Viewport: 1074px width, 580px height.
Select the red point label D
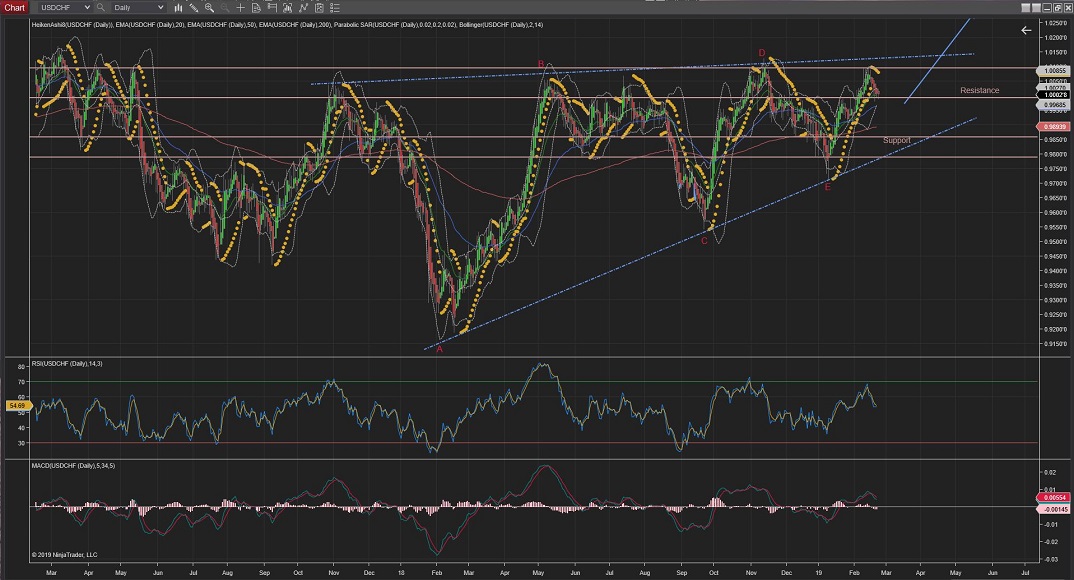(x=762, y=53)
